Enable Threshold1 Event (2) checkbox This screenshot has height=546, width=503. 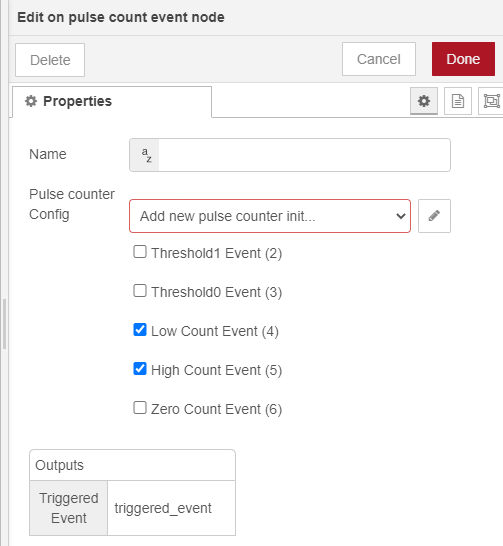click(x=140, y=252)
